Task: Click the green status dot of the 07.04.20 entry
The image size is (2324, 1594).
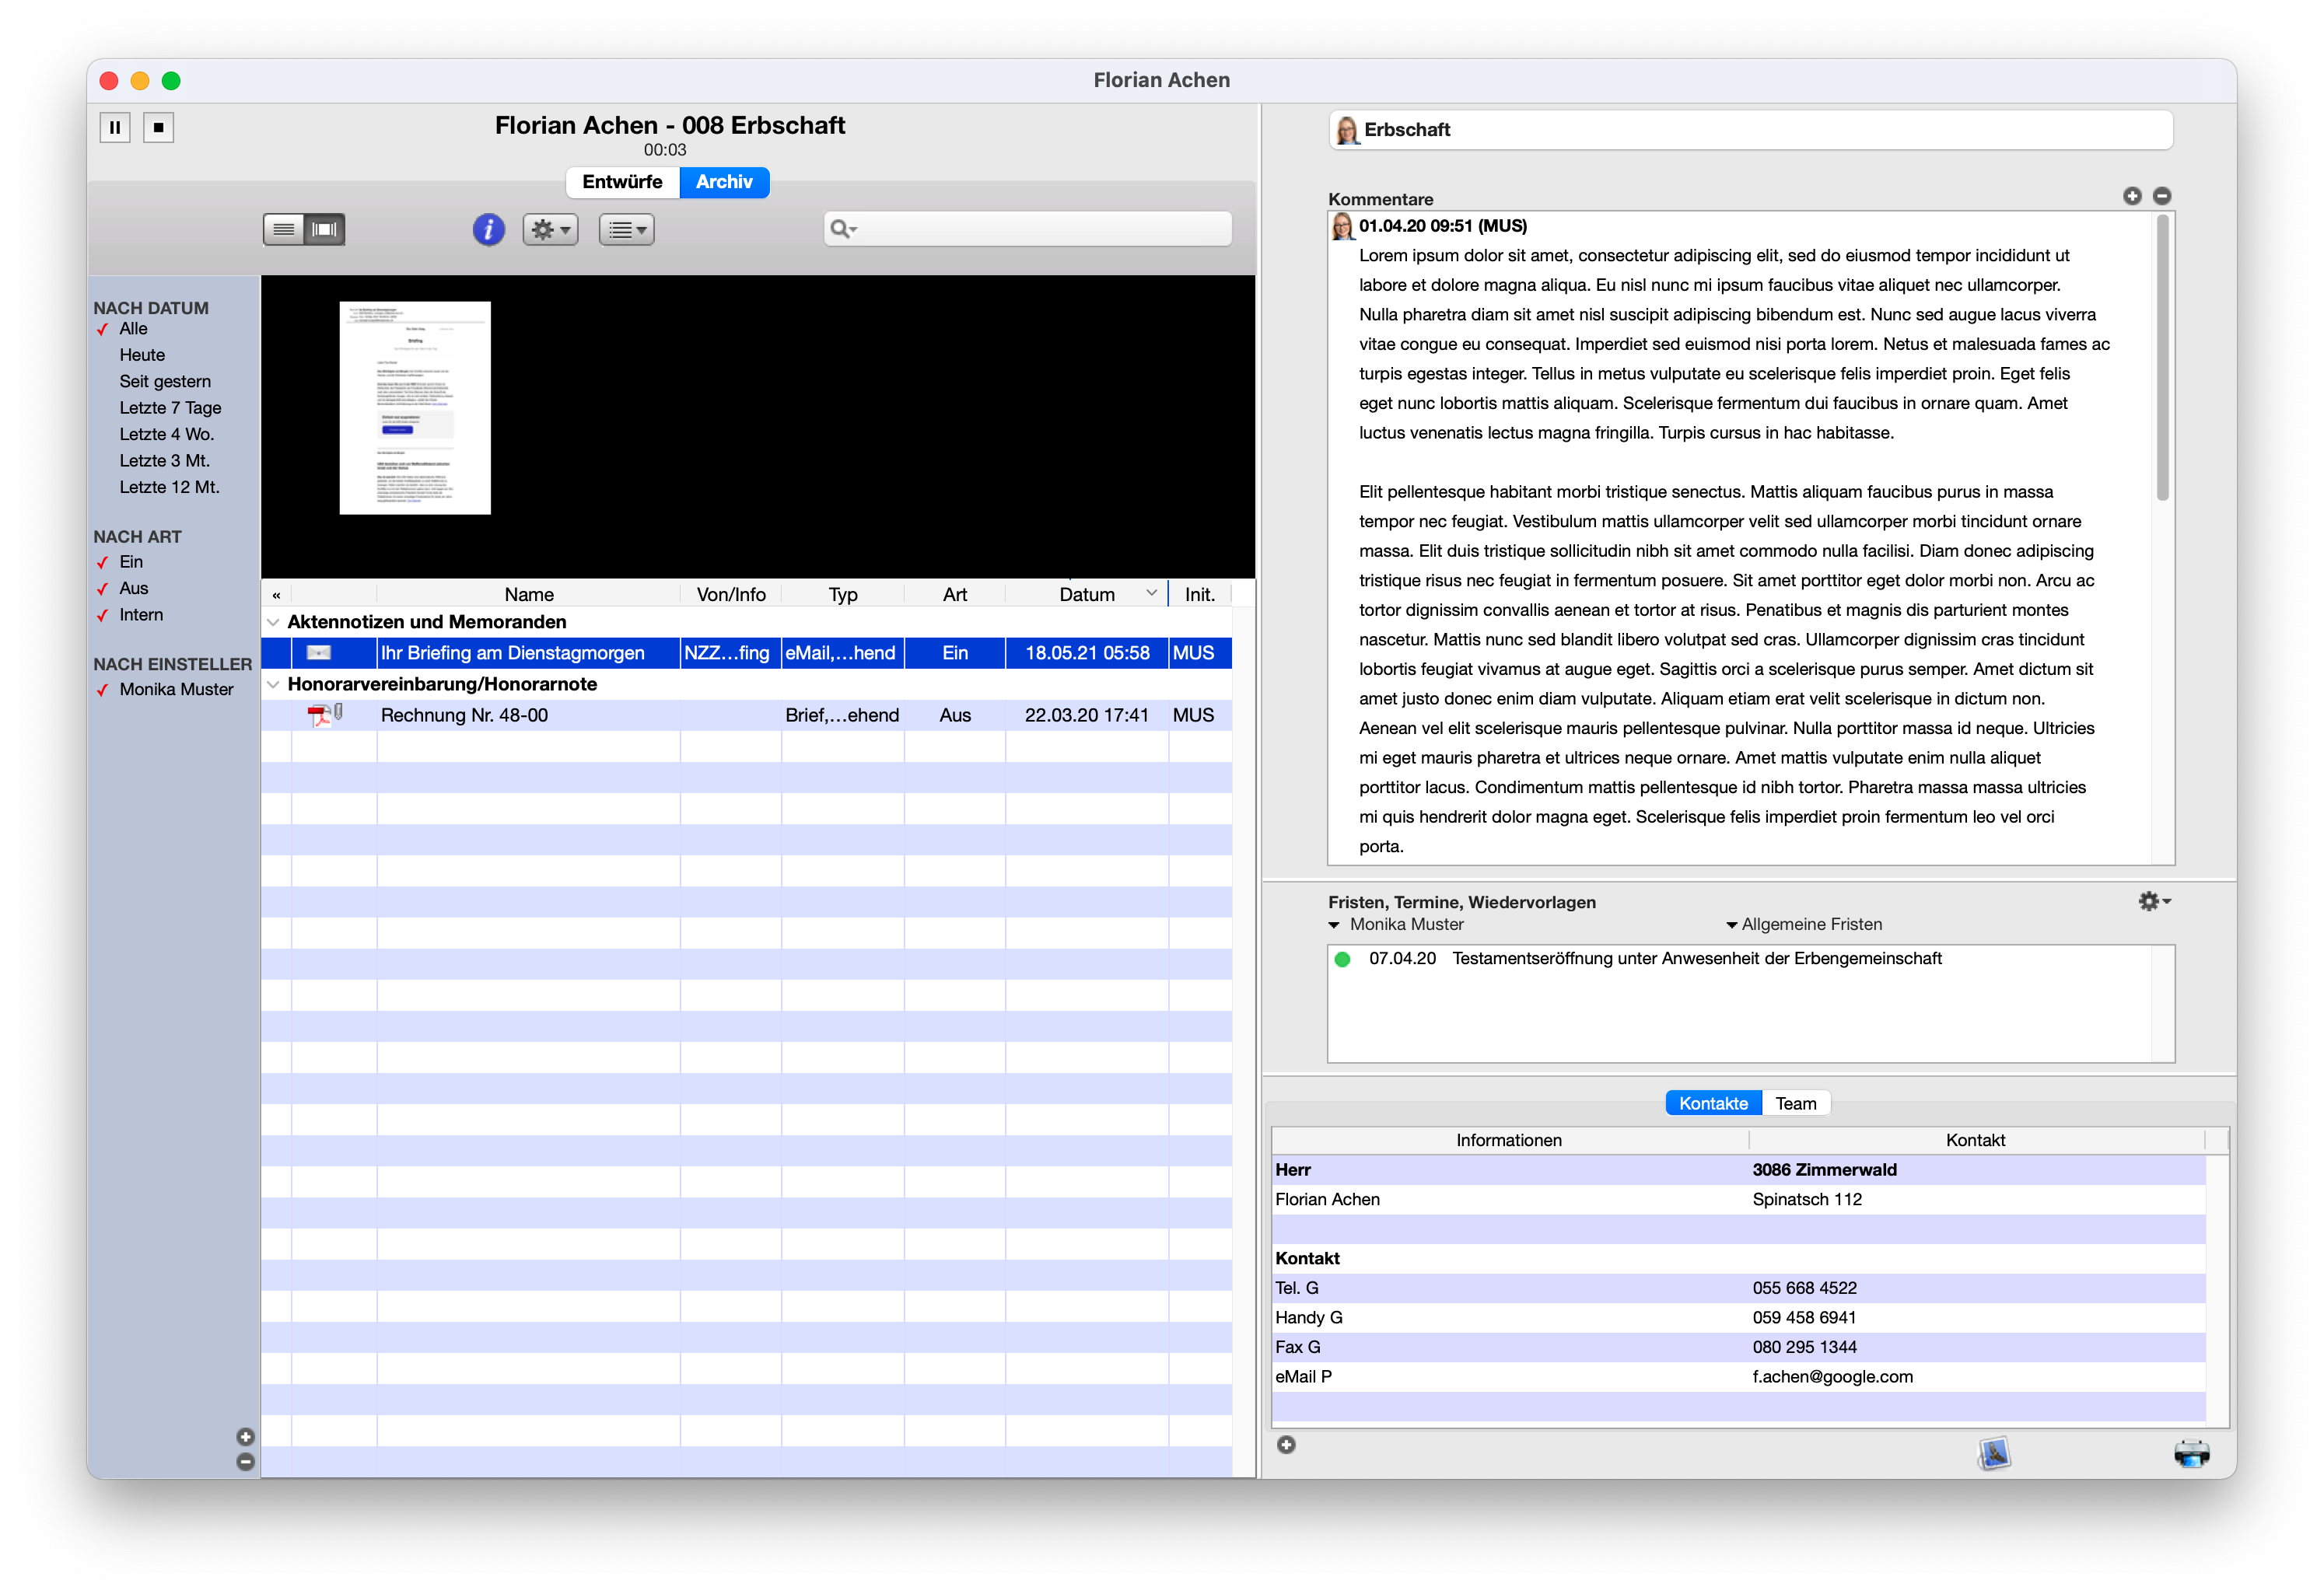Action: 1342,960
